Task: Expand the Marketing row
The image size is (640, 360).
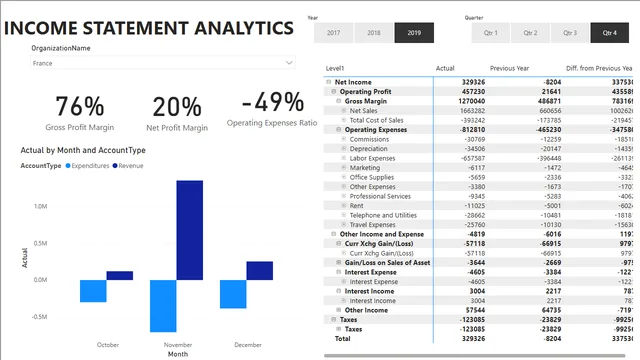Action: pyautogui.click(x=343, y=167)
